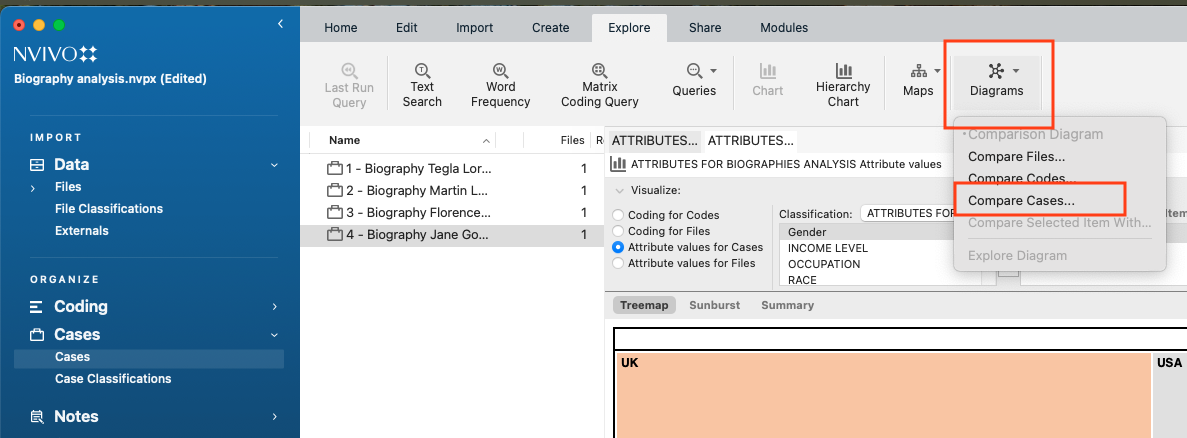The image size is (1187, 438).
Task: Switch to Sunburst view
Action: 714,305
